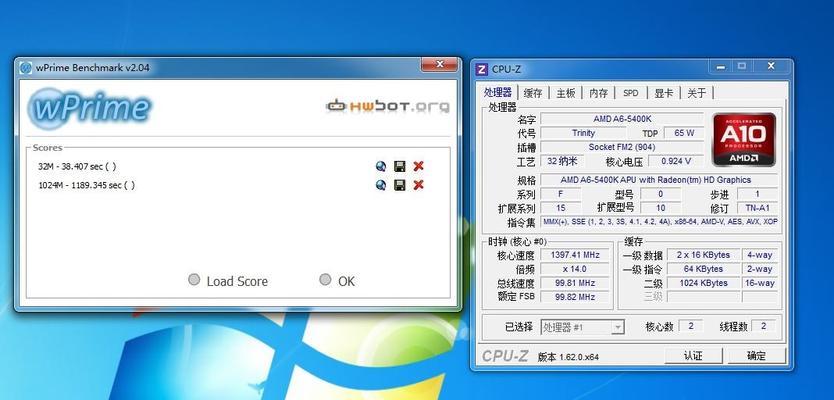Click the AMD A10 processor logo in CPU-Z
Image resolution: width=834 pixels, height=400 pixels.
[744, 139]
